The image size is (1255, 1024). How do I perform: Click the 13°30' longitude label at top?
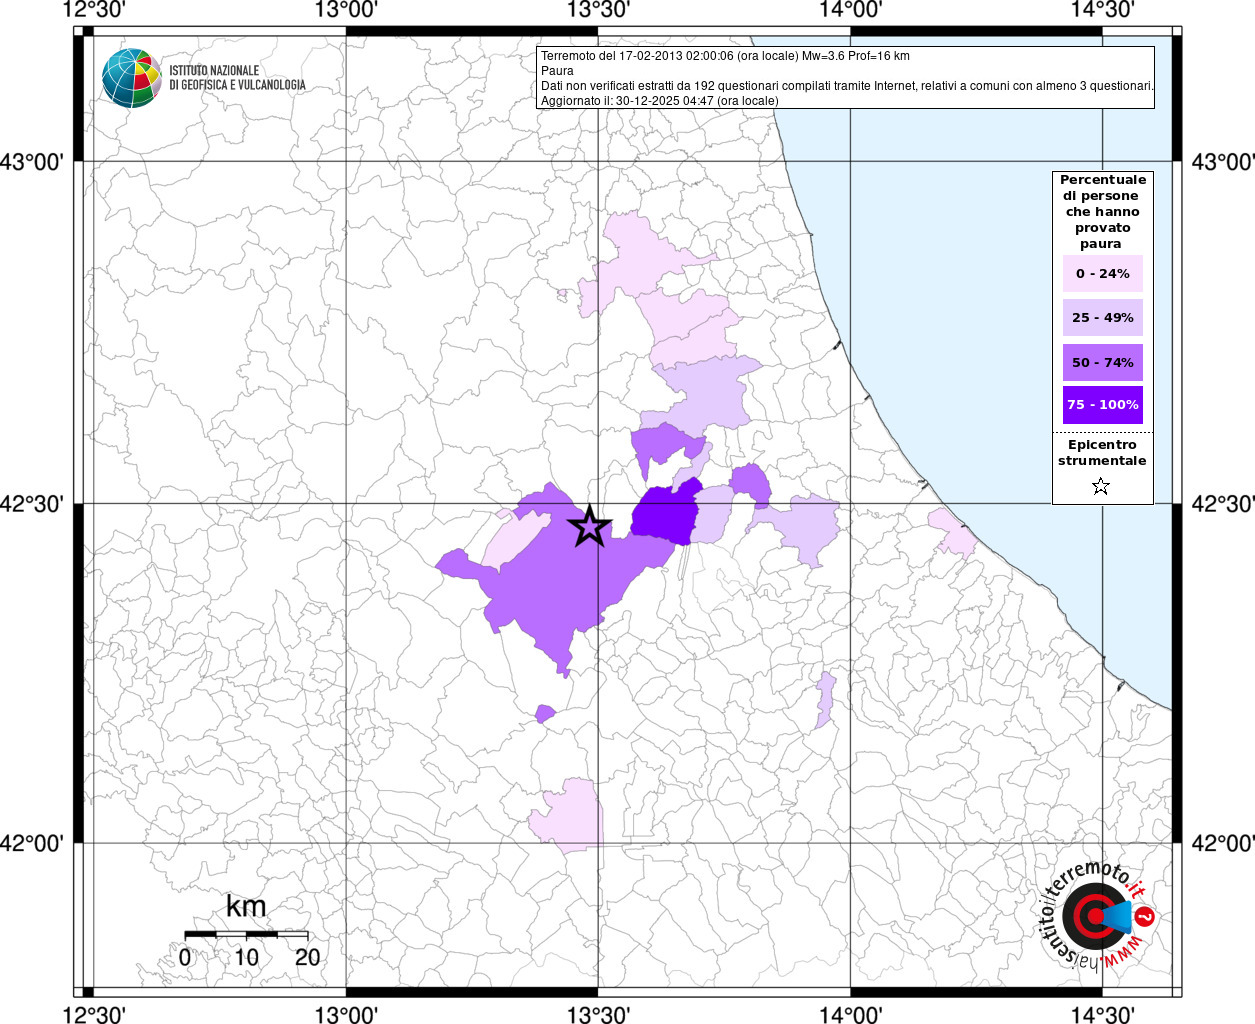click(598, 10)
